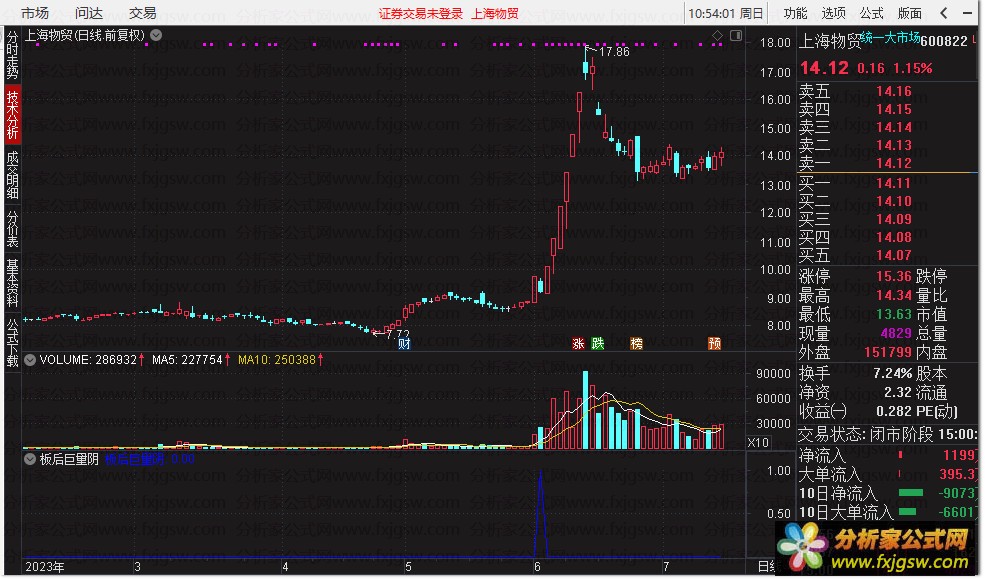Image resolution: width=985 pixels, height=579 pixels.
Task: Click the 外盘 value 151799
Action: (888, 352)
